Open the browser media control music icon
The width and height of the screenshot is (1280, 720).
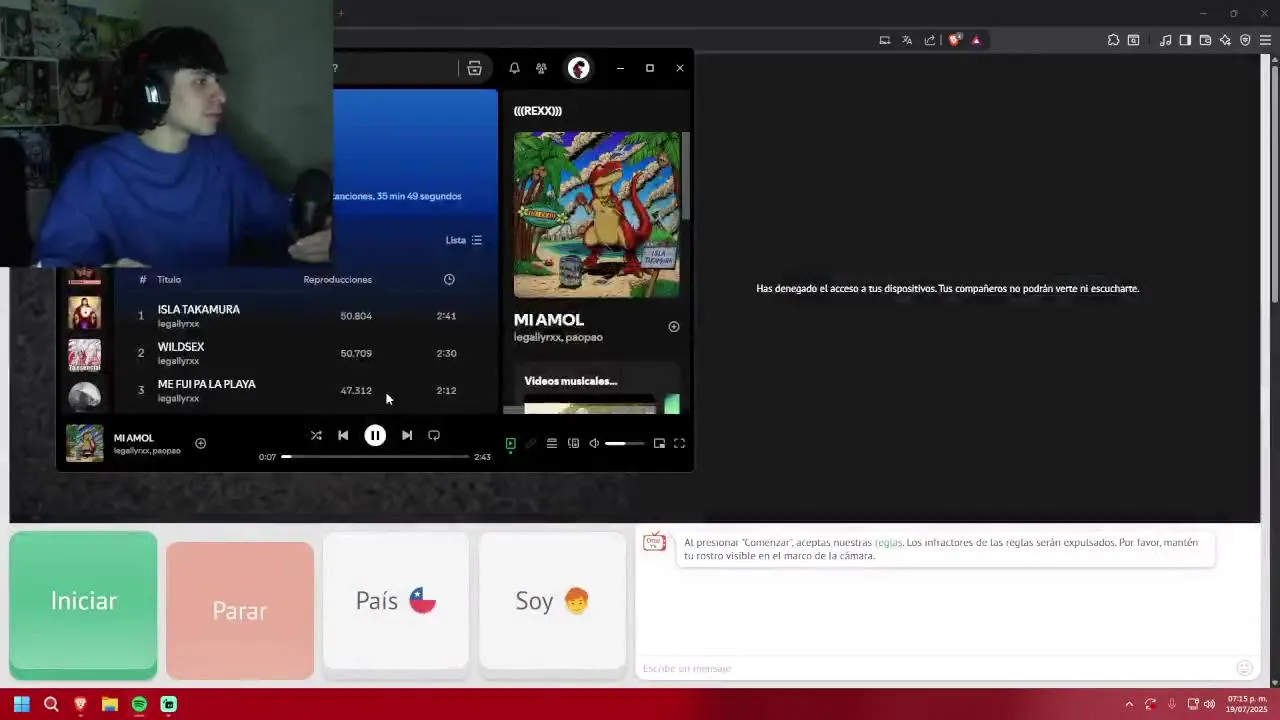click(x=1165, y=40)
